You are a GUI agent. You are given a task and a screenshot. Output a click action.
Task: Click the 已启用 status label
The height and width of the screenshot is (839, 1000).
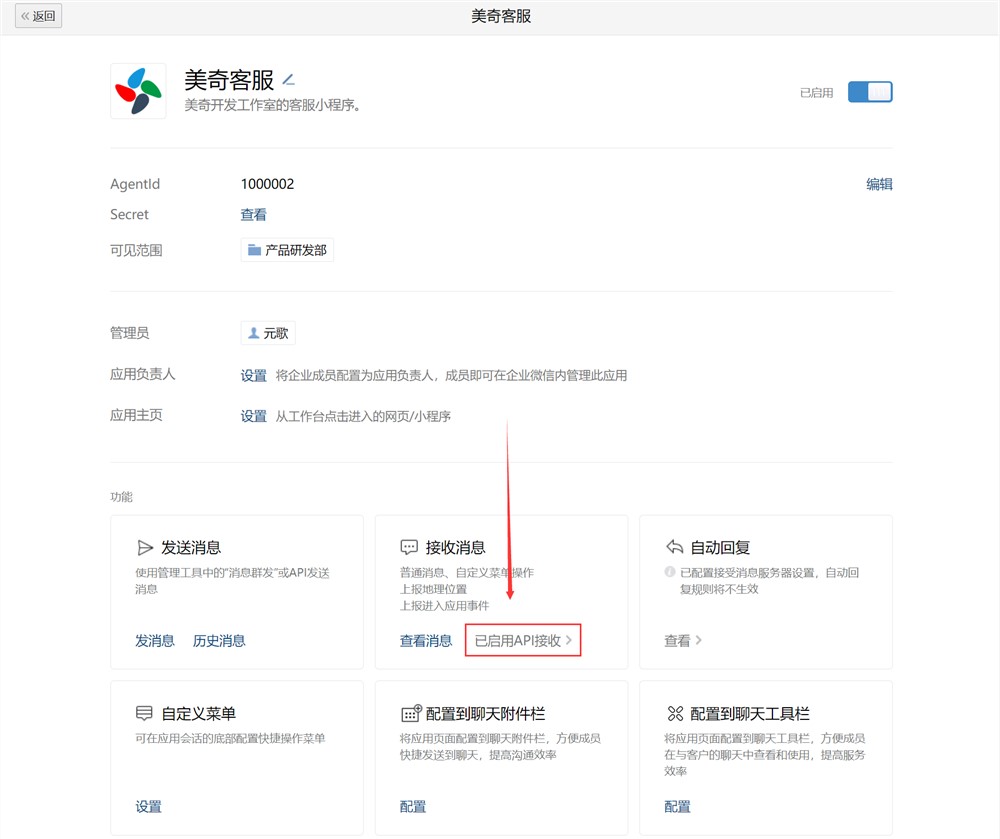click(x=816, y=93)
